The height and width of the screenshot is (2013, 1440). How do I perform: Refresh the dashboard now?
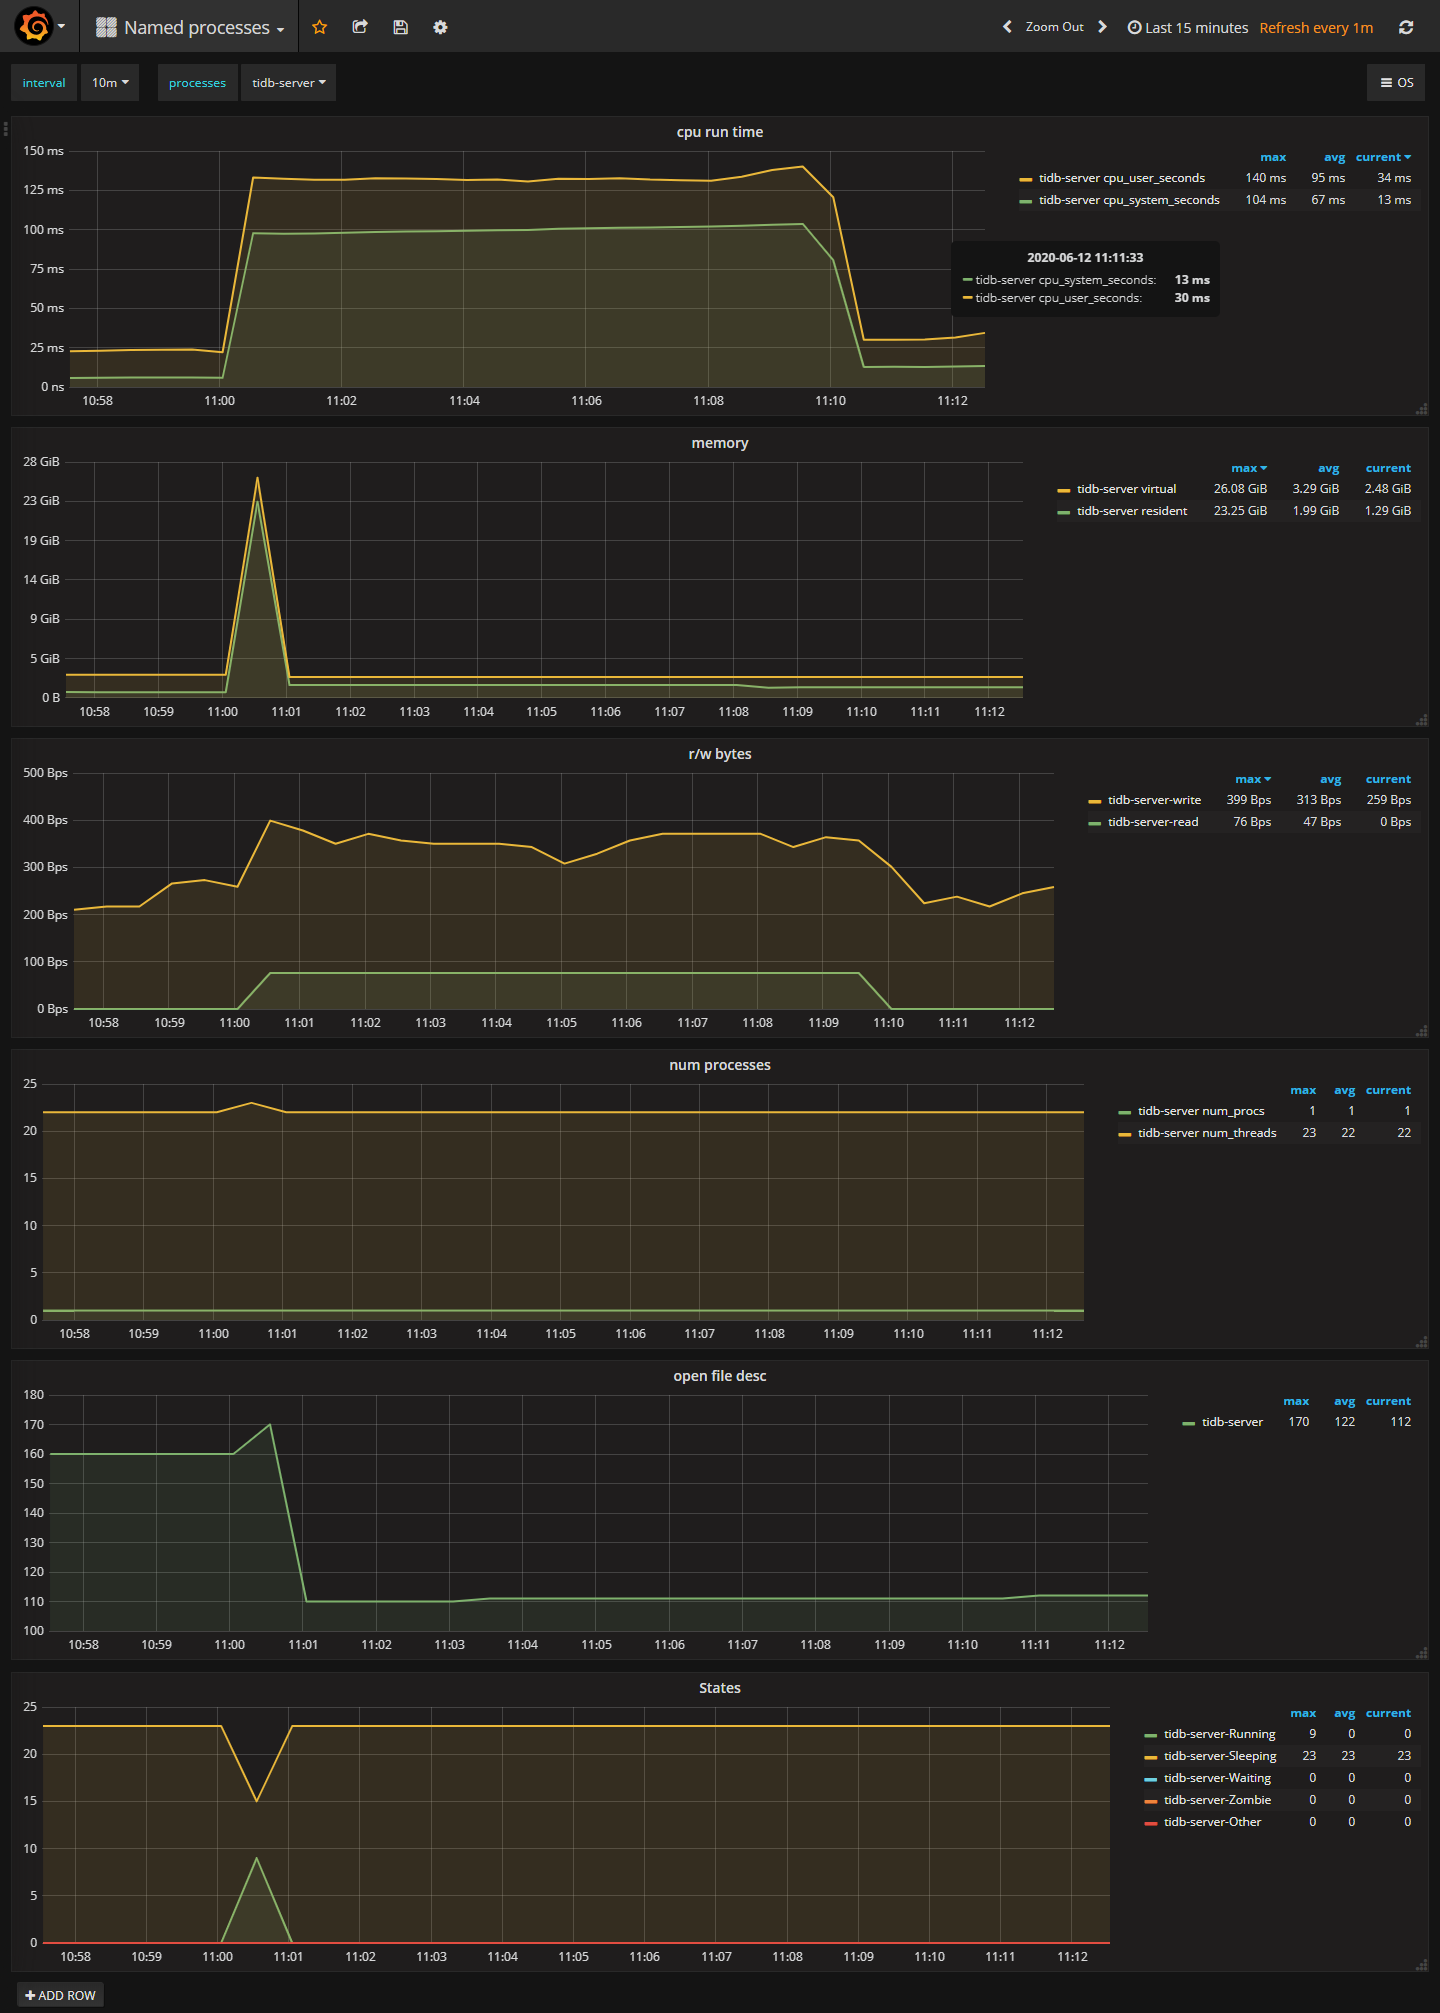(1406, 27)
